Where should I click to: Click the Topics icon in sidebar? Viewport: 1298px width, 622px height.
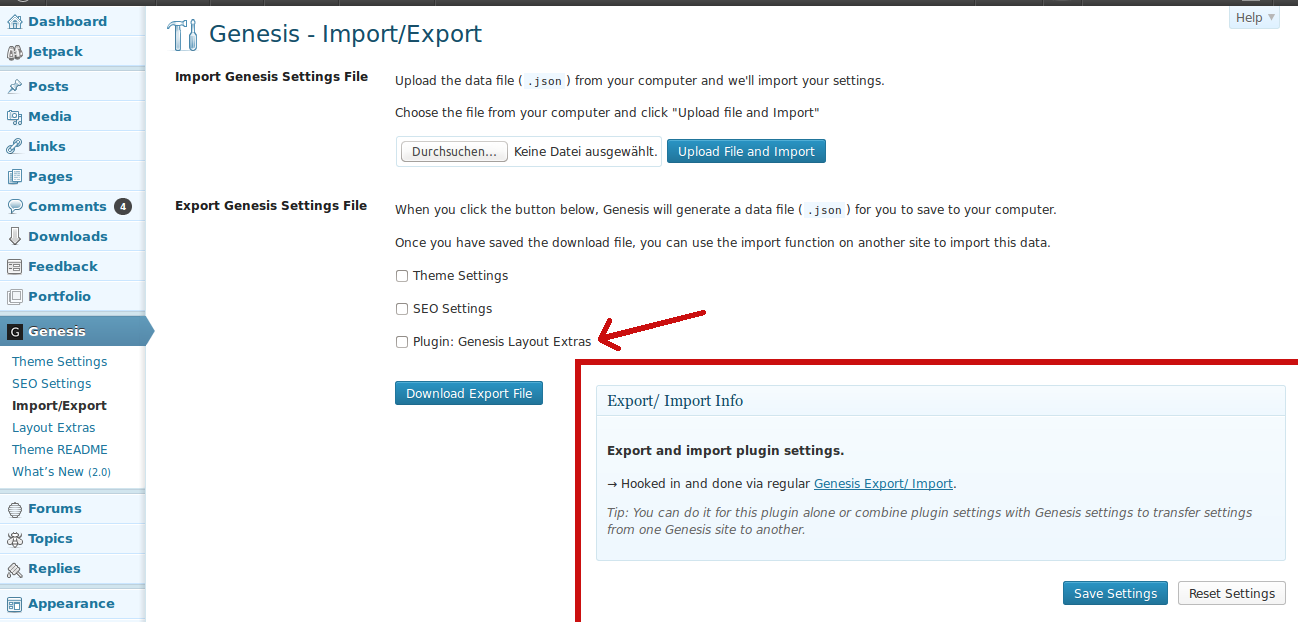click(x=14, y=538)
